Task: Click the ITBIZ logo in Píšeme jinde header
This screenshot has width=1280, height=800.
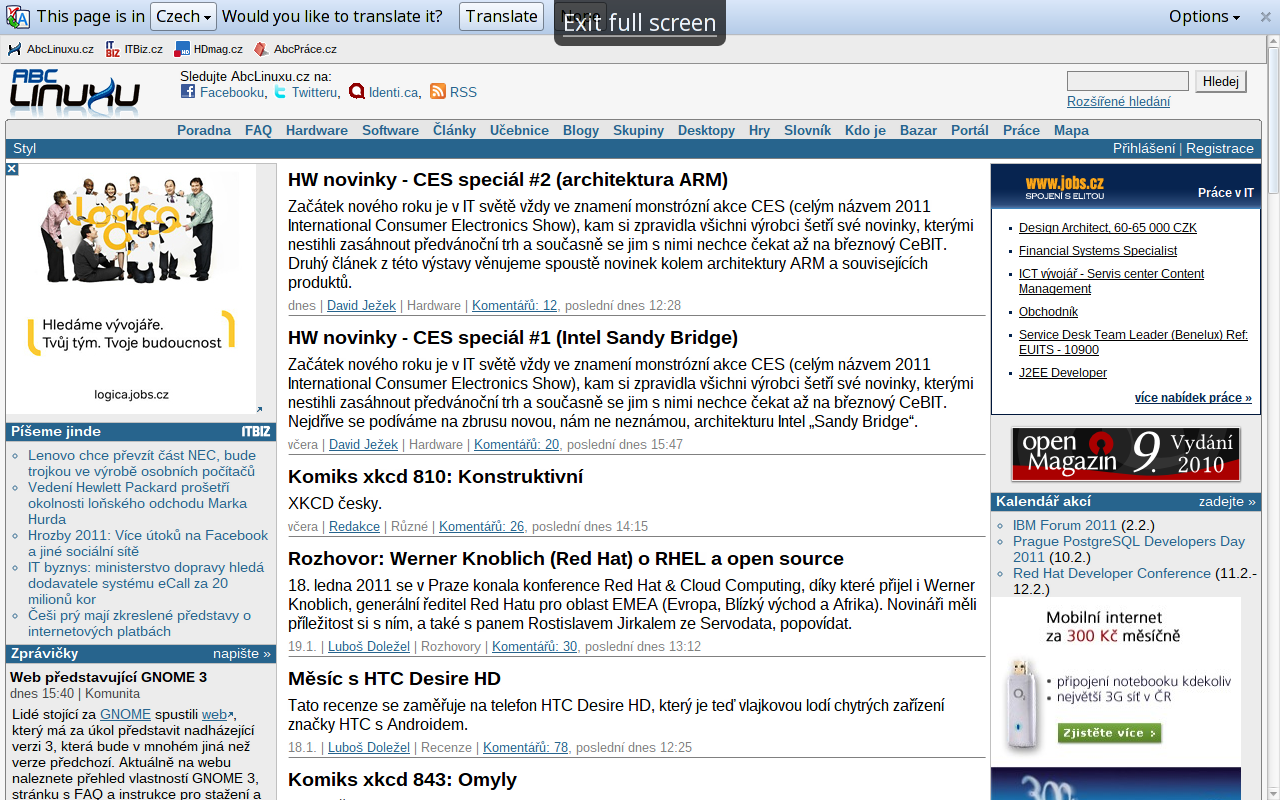Action: pos(256,432)
